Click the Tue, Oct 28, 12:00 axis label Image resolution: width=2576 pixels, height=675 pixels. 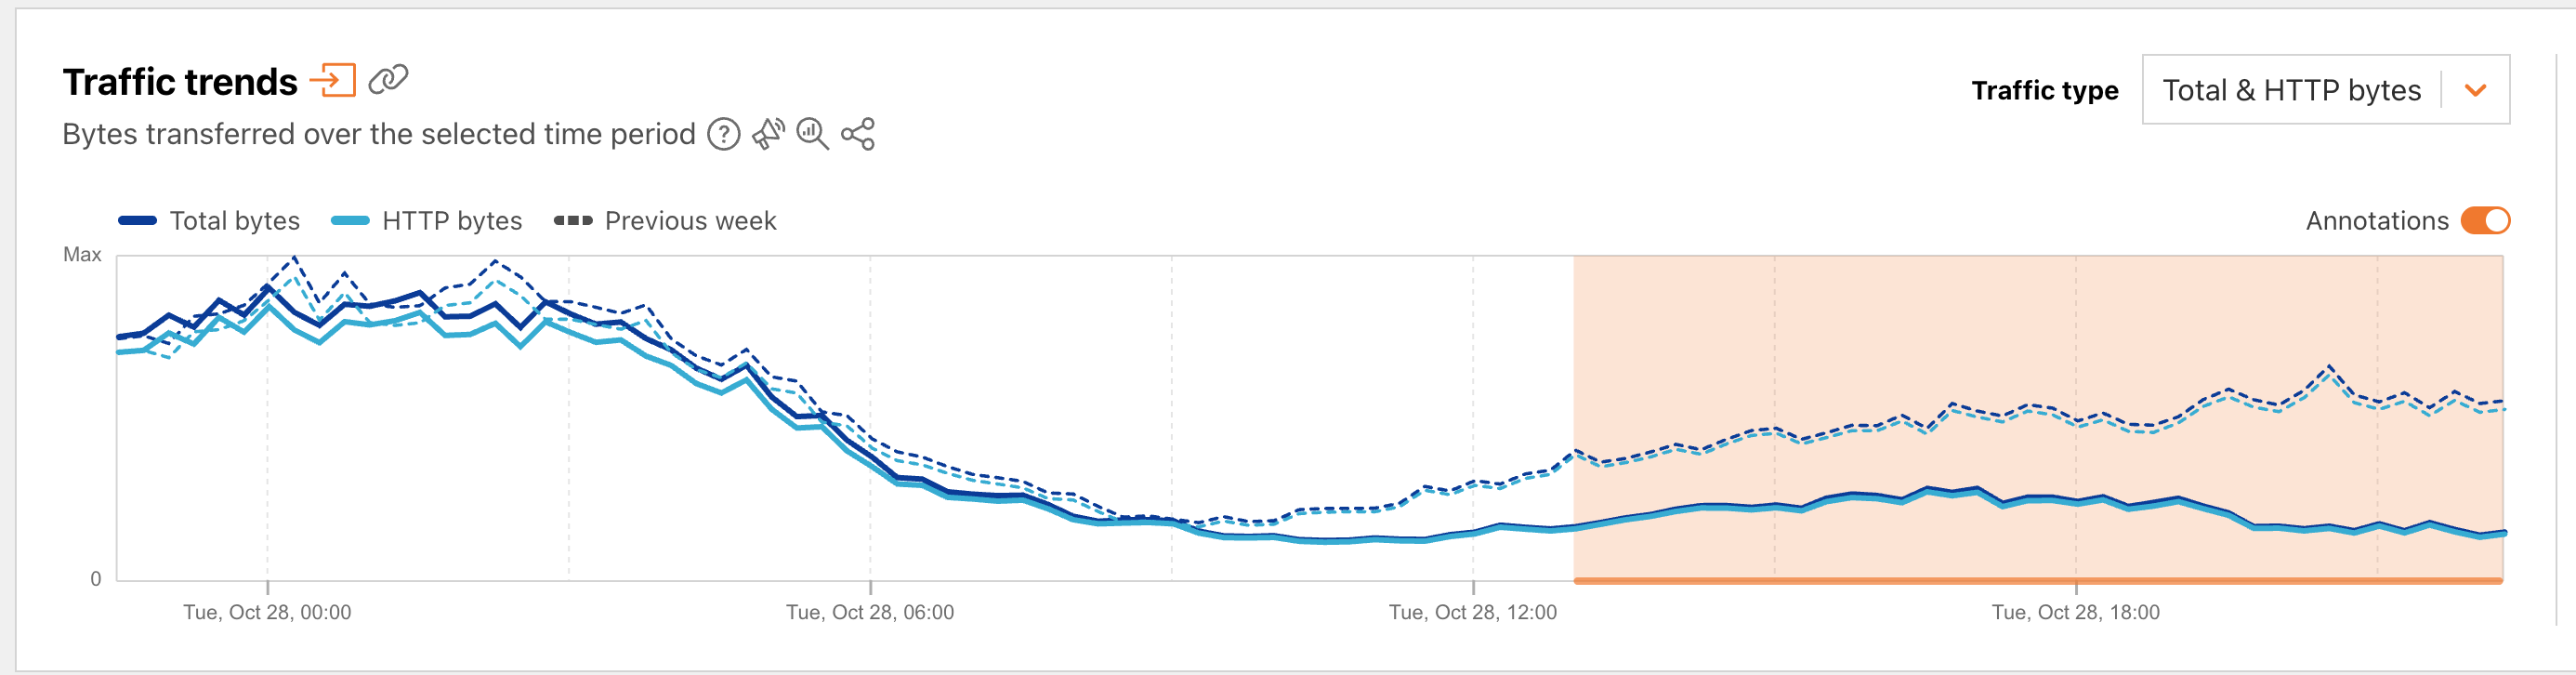(x=1472, y=612)
